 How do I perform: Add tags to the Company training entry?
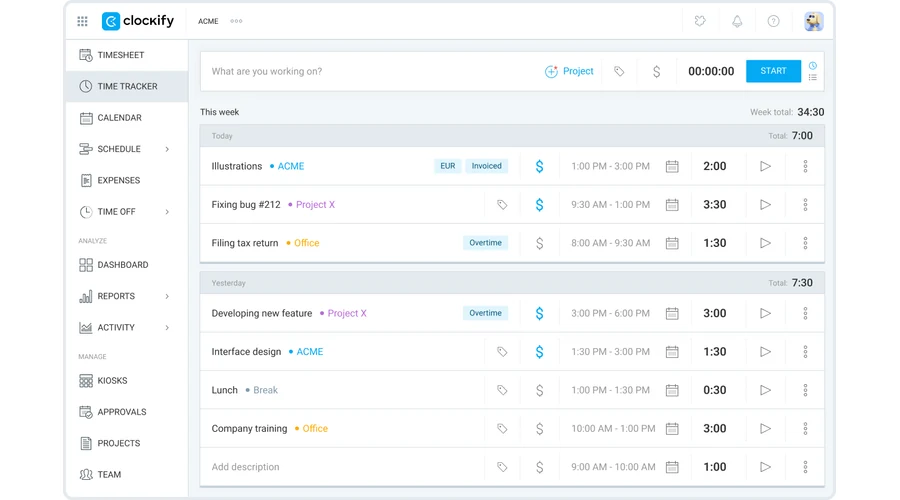(502, 429)
